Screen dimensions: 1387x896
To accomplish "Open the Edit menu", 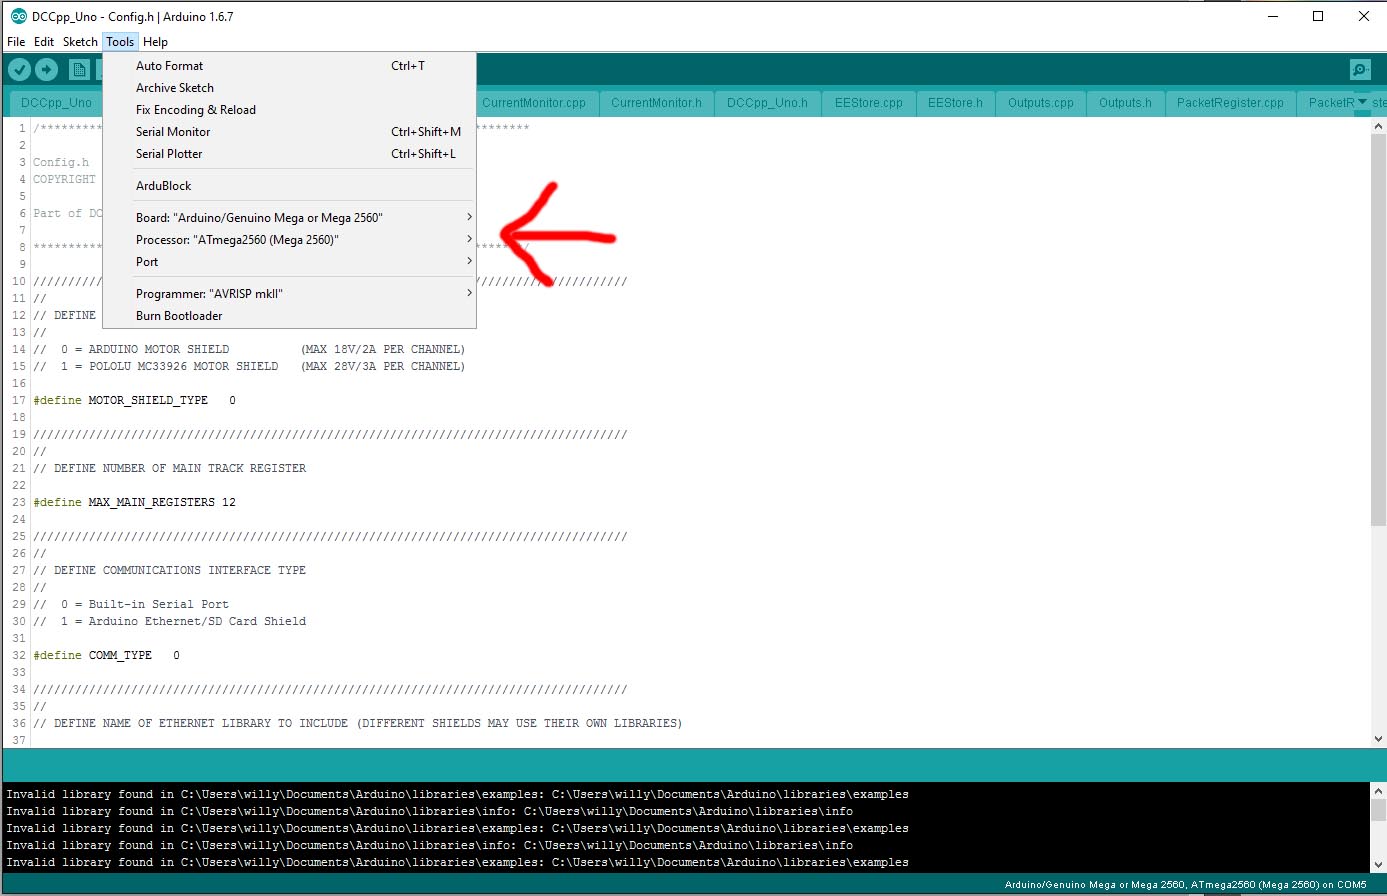I will click(x=44, y=42).
